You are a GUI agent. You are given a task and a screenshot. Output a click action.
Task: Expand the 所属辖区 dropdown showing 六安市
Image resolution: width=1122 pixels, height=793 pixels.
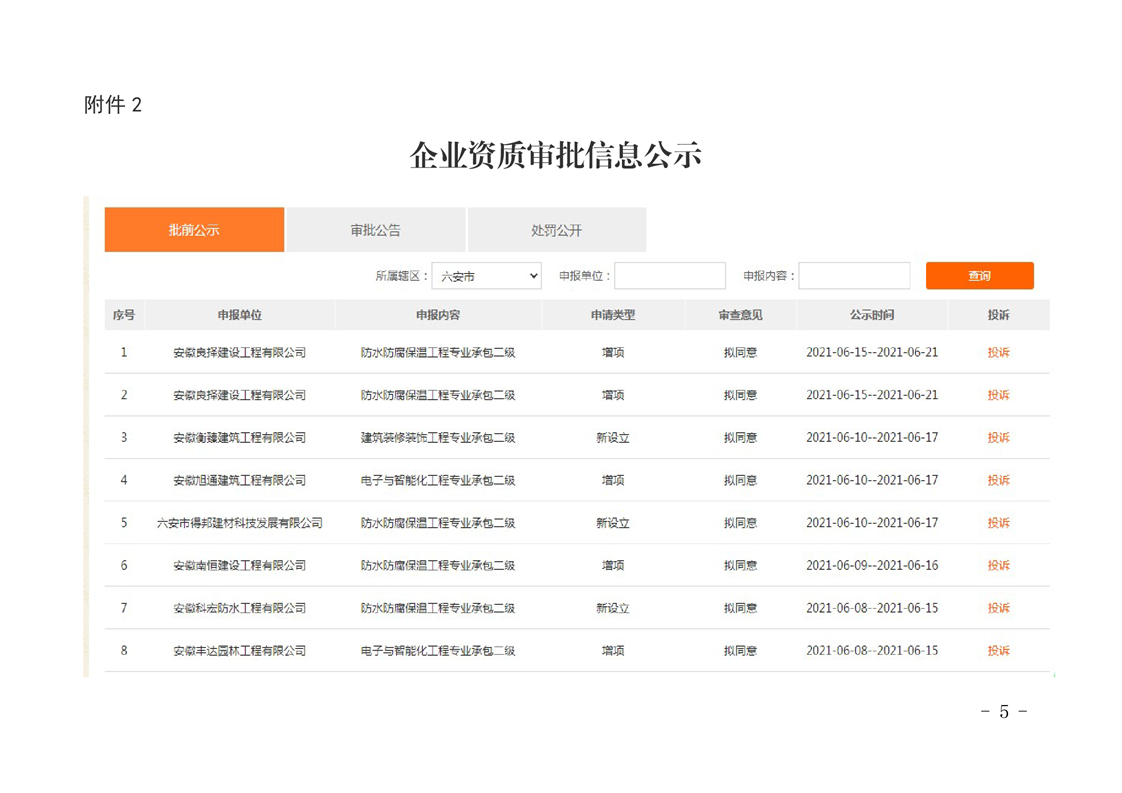[486, 276]
